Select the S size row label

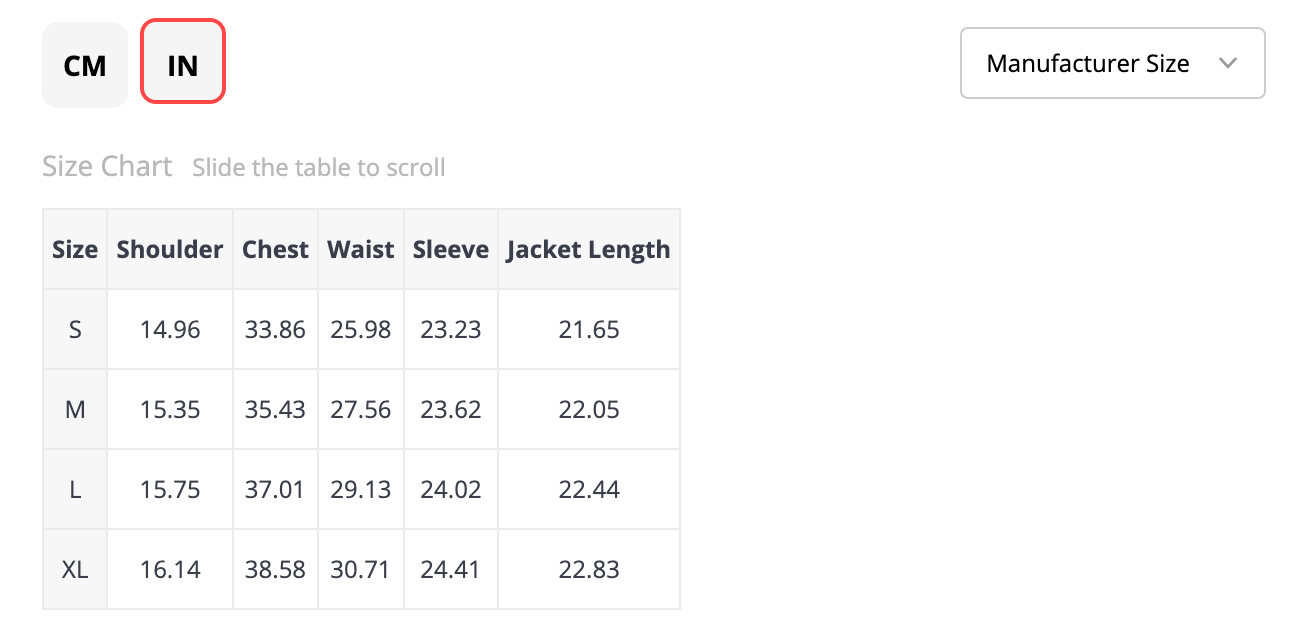(75, 329)
